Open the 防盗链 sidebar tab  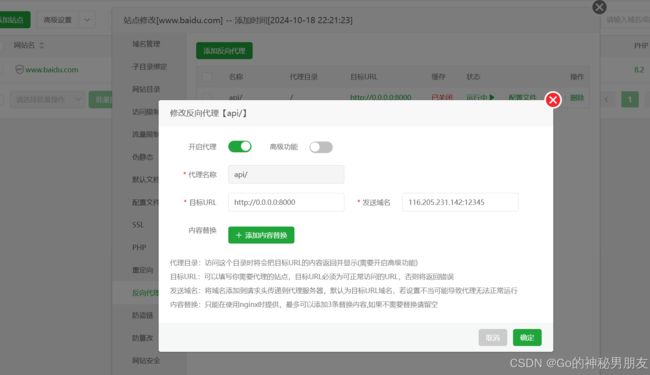tap(143, 315)
